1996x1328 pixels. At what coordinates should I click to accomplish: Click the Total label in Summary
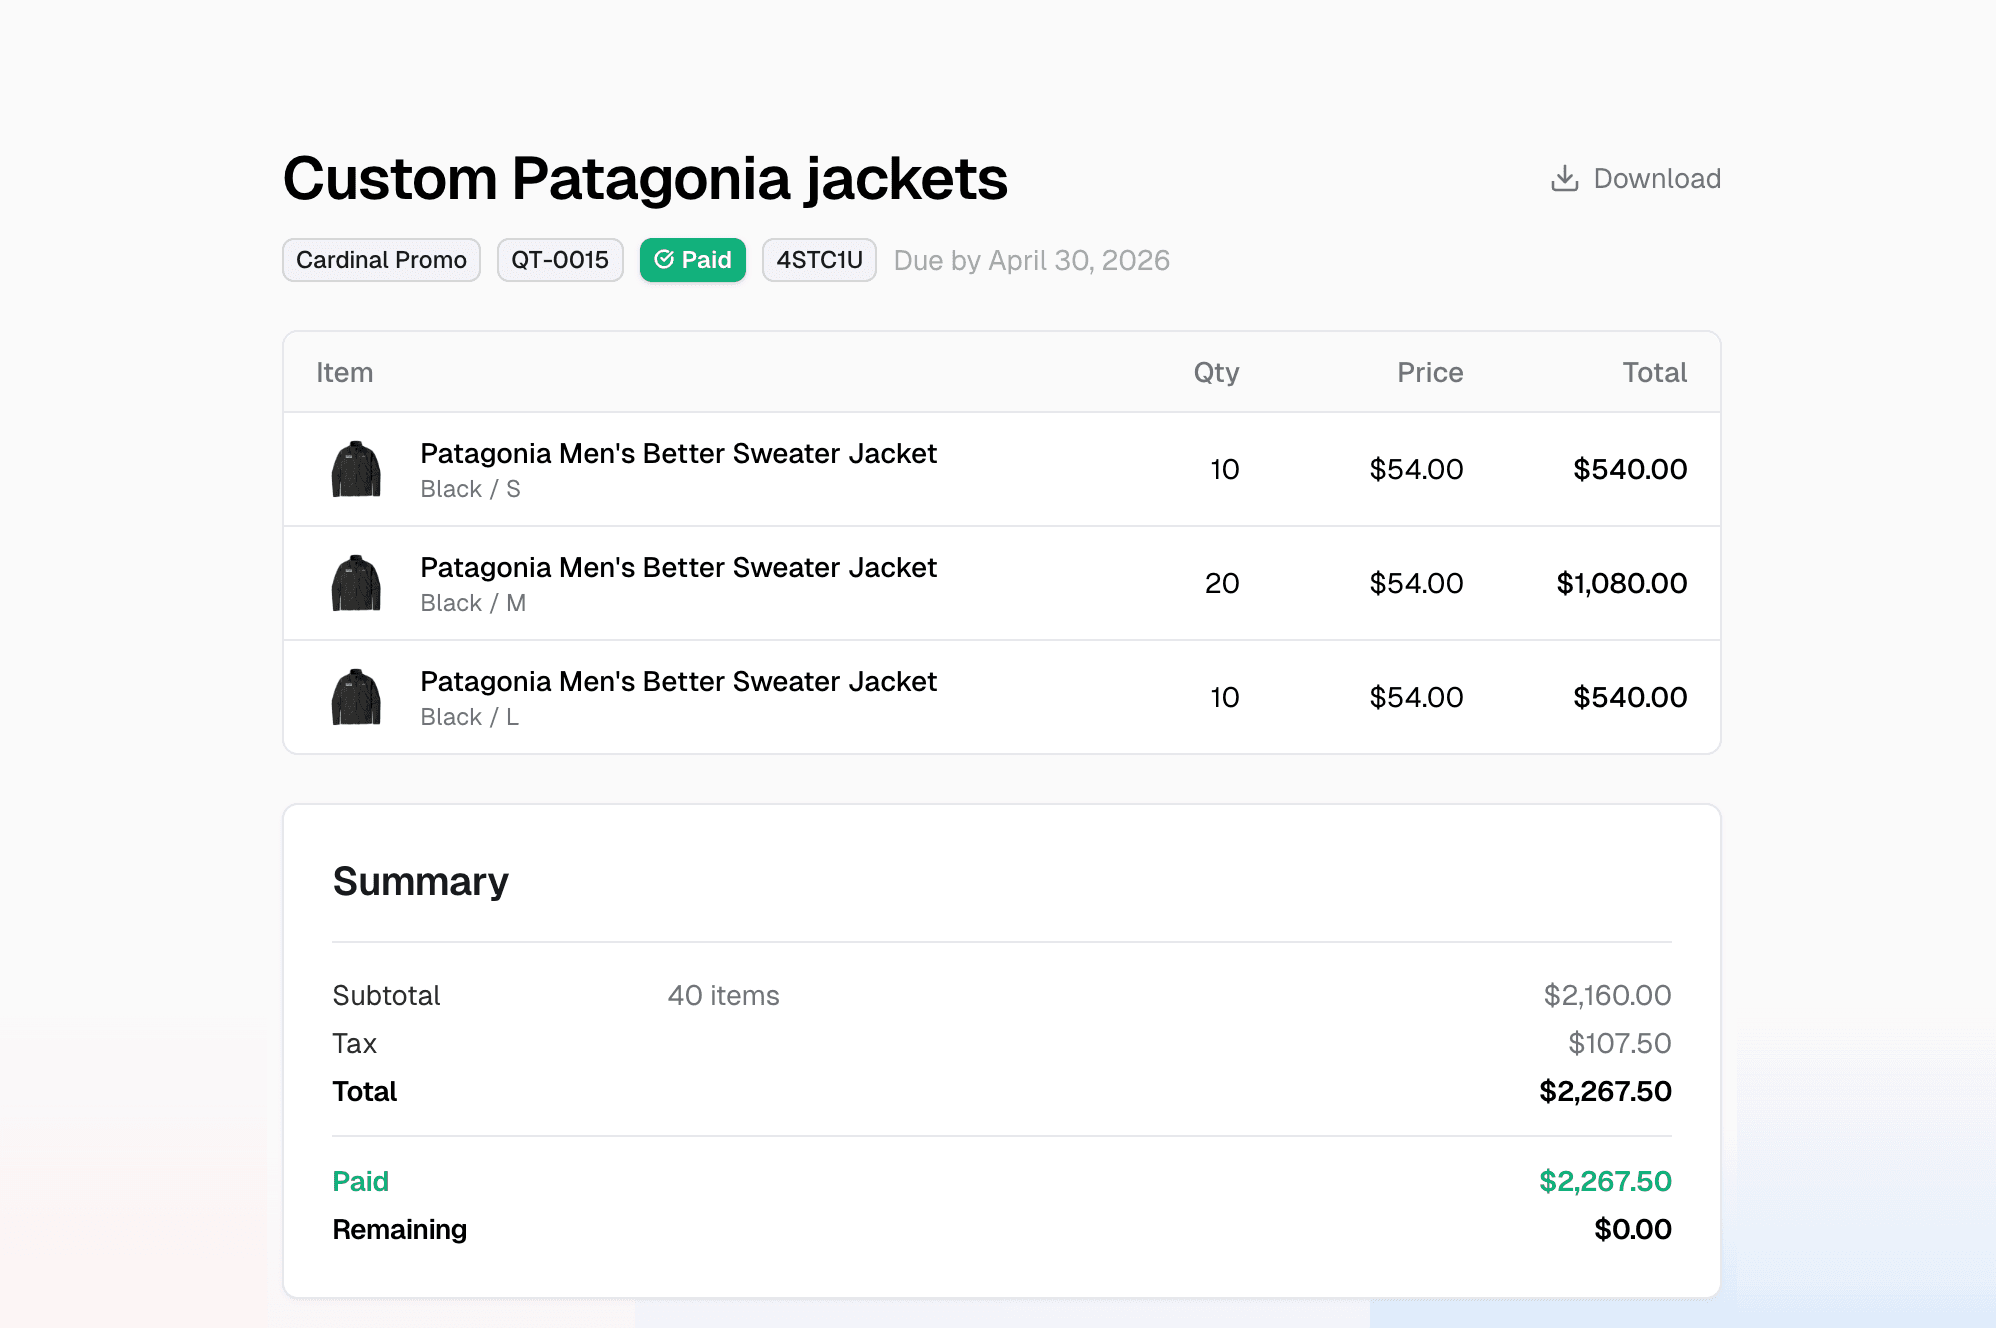pyautogui.click(x=364, y=1091)
